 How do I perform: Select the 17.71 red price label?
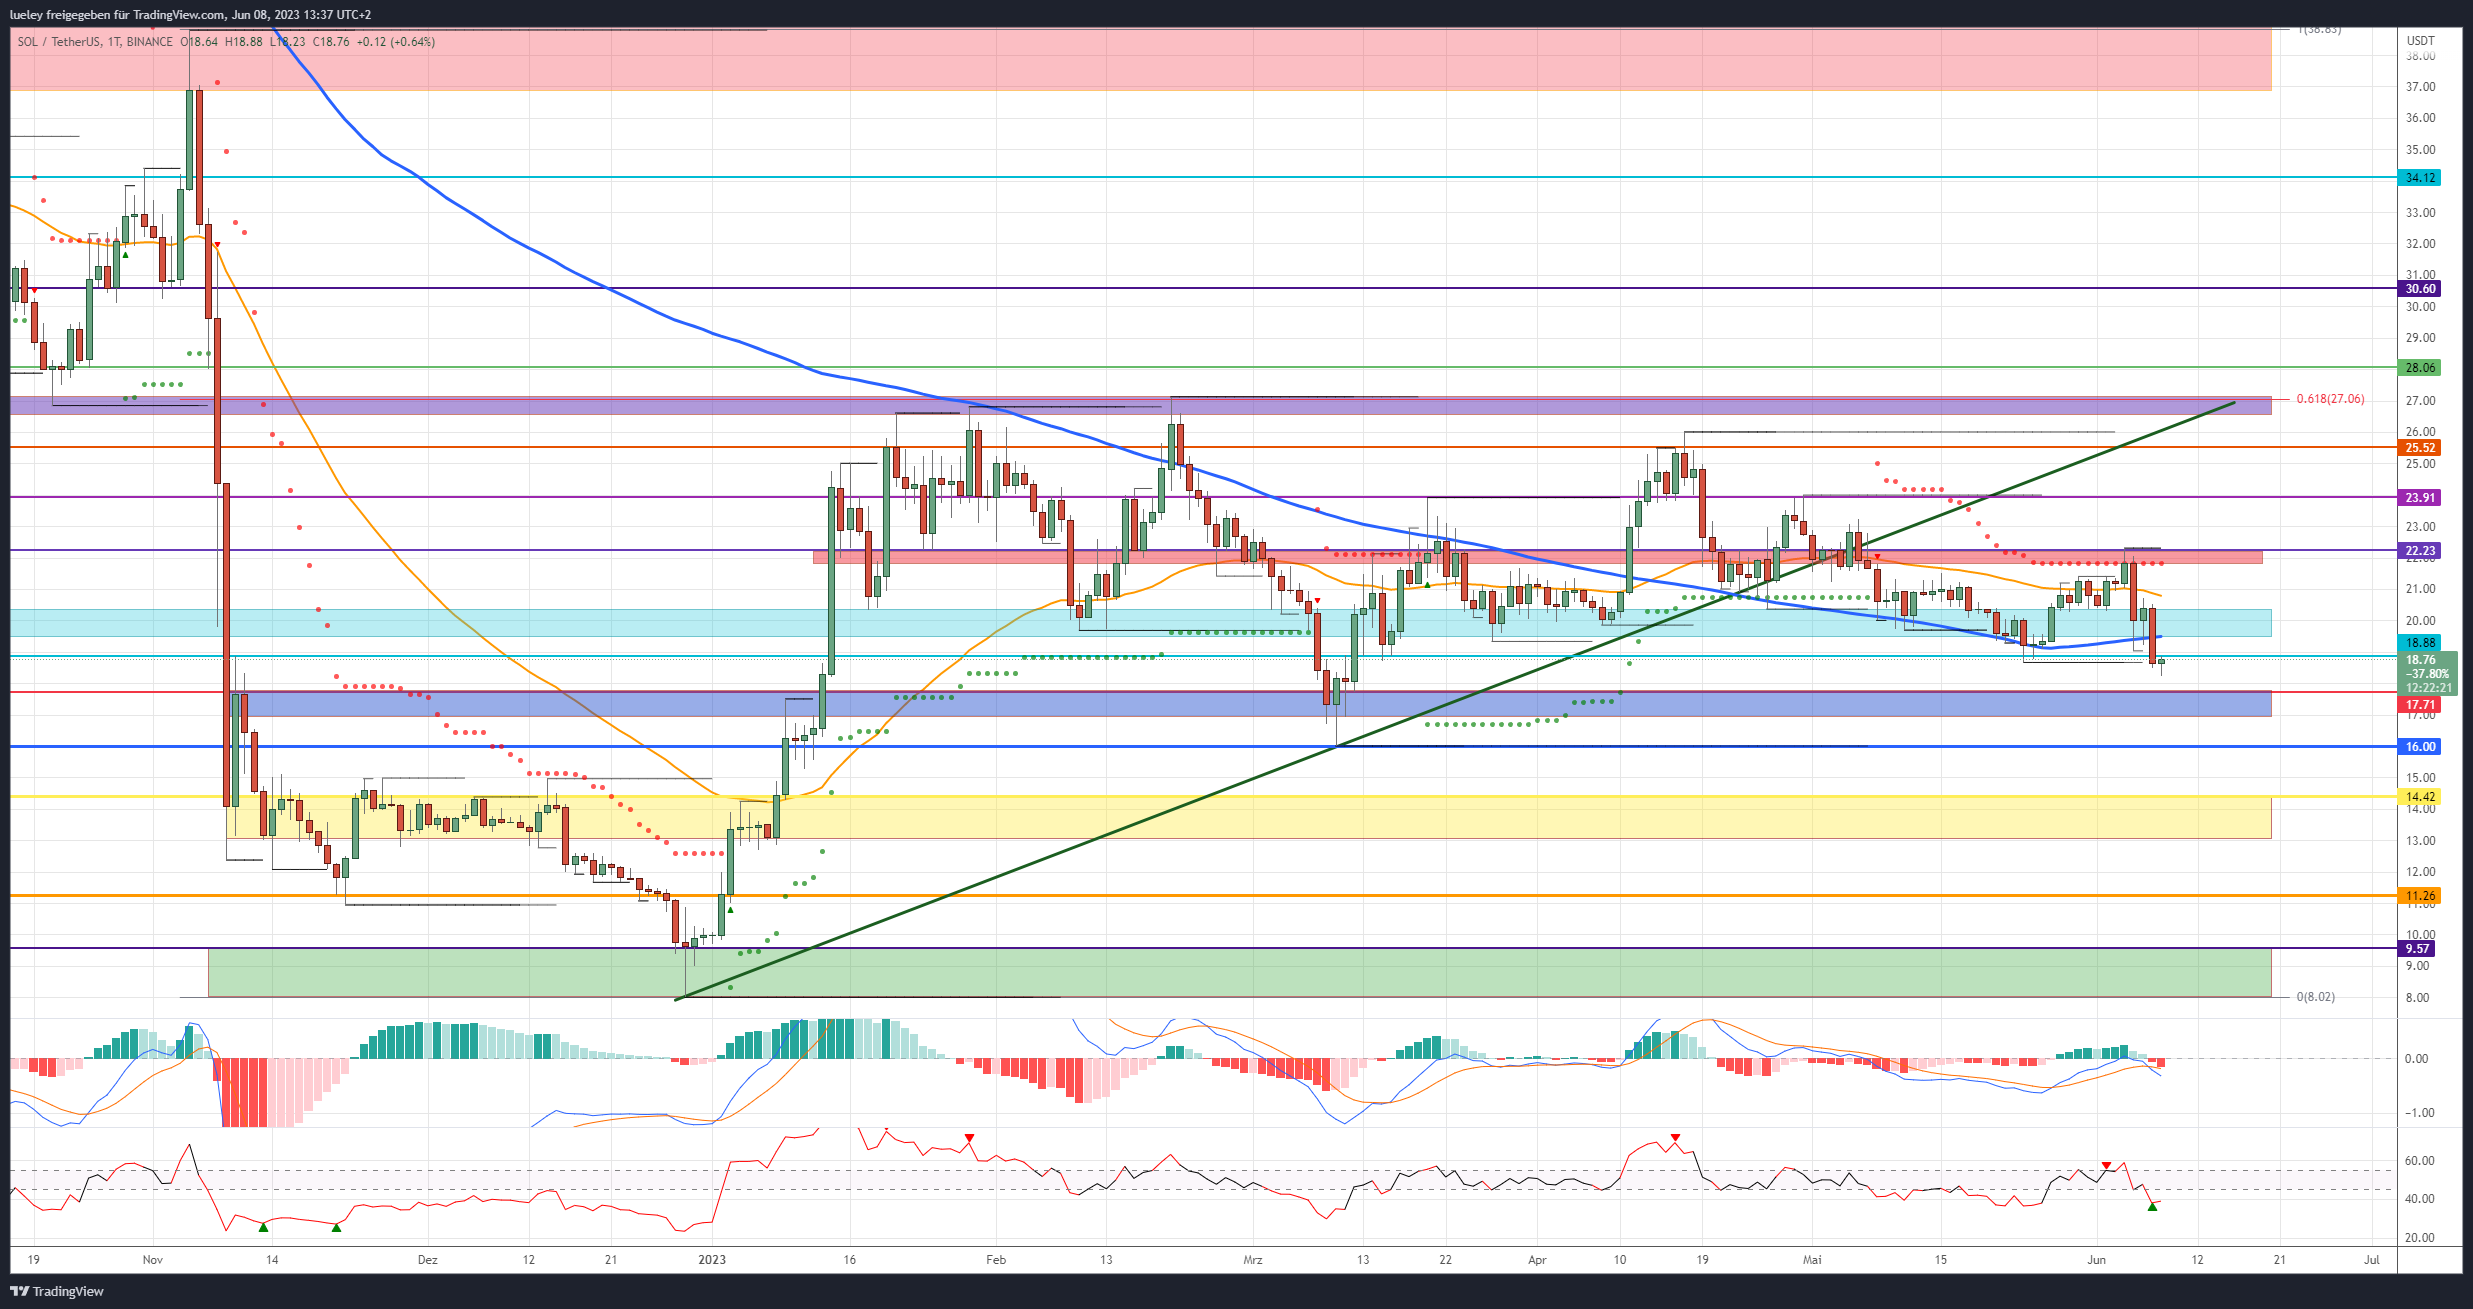(2420, 705)
